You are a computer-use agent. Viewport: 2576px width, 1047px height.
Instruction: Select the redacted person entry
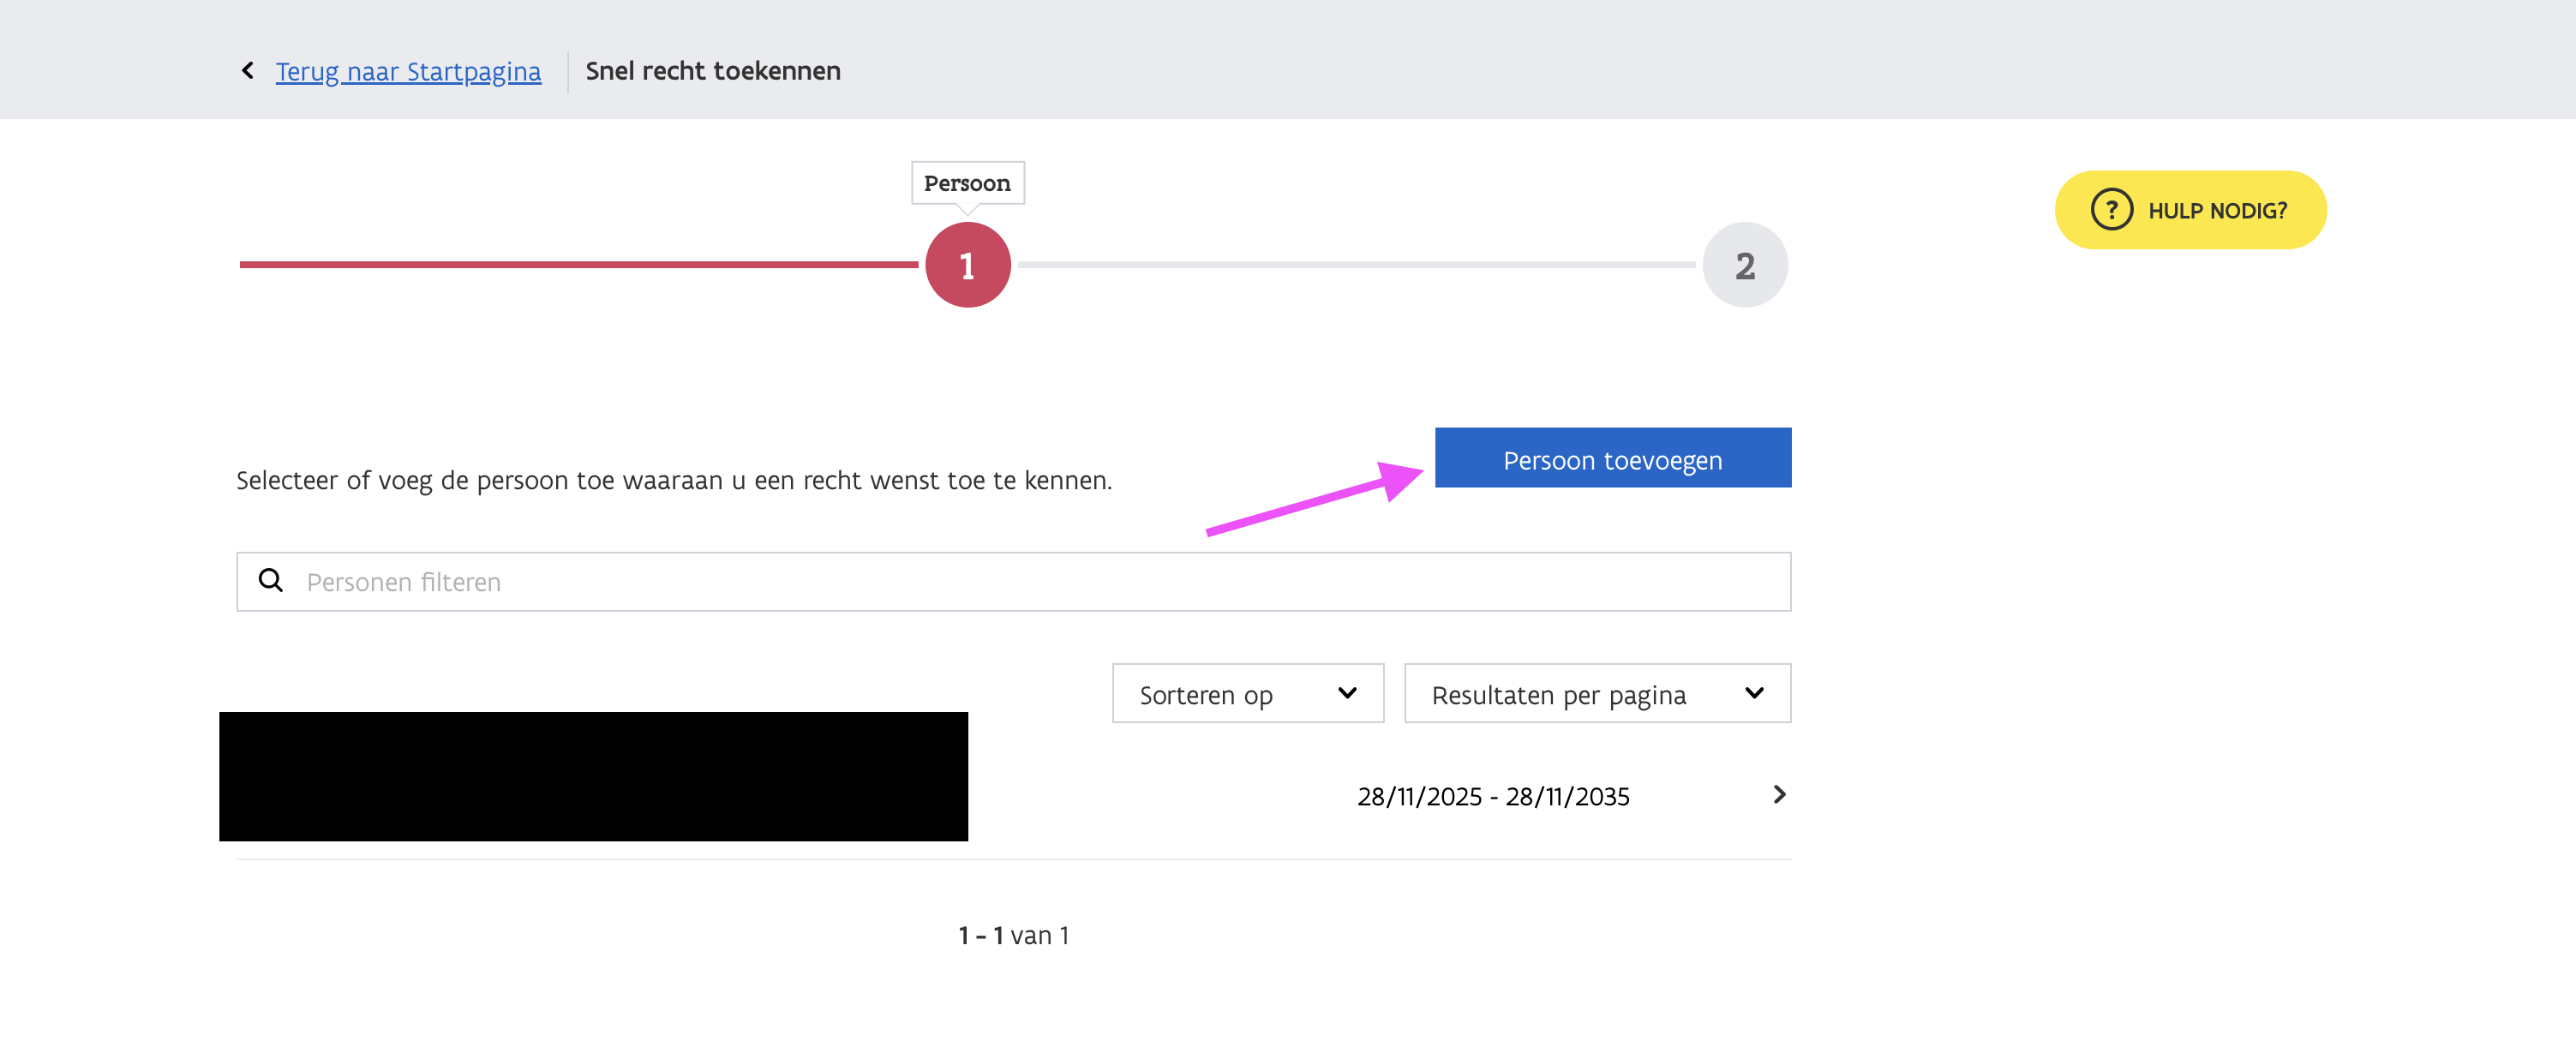593,776
